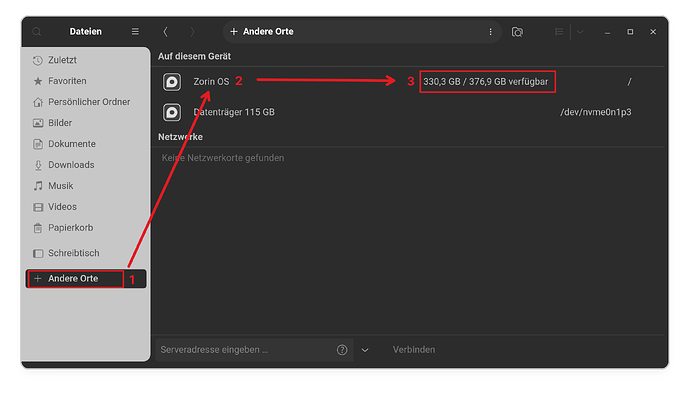This screenshot has width=690, height=394.
Task: Open the three-dot menu in path bar
Action: point(490,32)
